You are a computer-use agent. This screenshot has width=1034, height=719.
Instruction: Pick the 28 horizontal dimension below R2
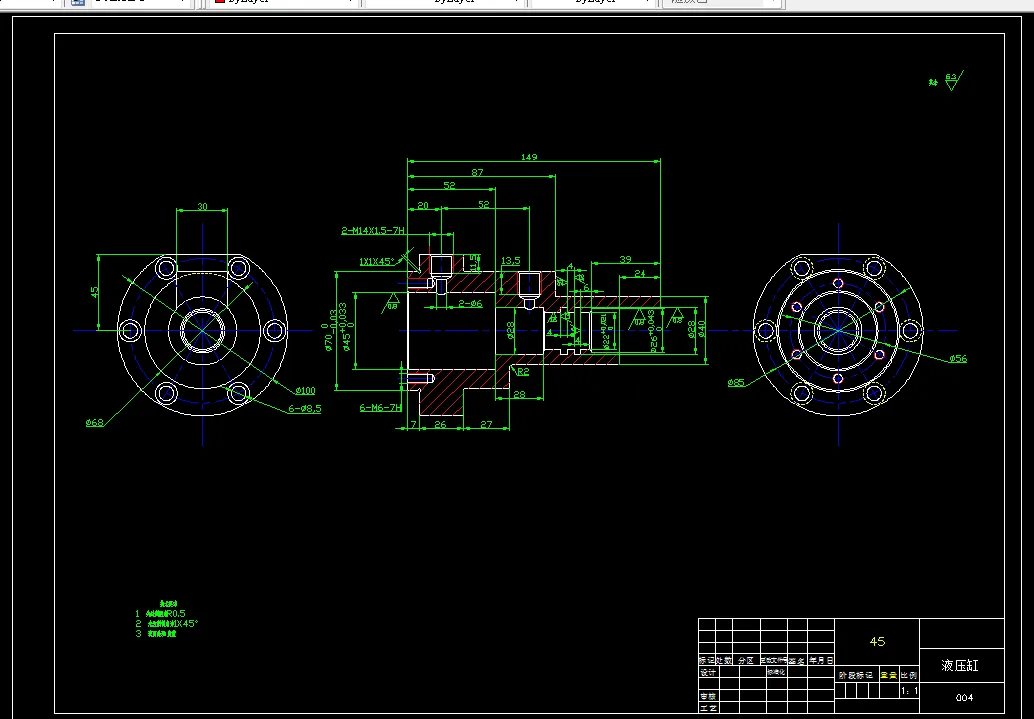[x=519, y=394]
